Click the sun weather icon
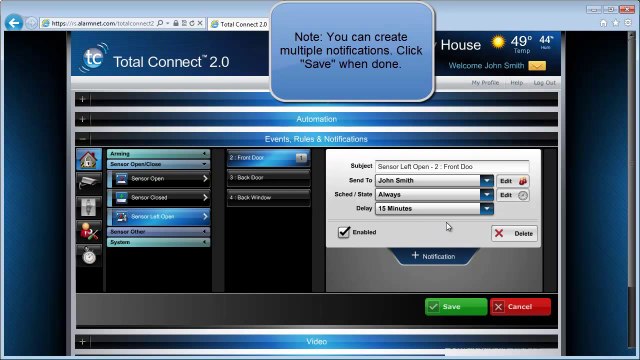Image resolution: width=640 pixels, height=360 pixels. [x=498, y=42]
